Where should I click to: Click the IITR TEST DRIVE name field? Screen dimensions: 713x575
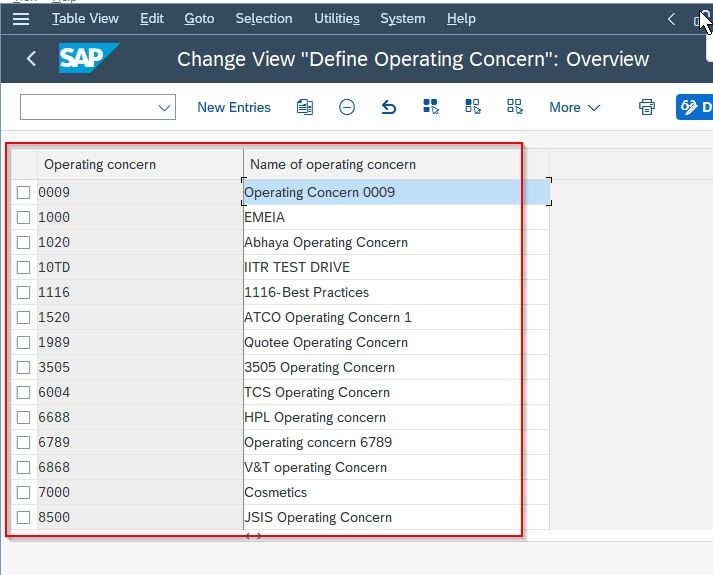(x=396, y=267)
